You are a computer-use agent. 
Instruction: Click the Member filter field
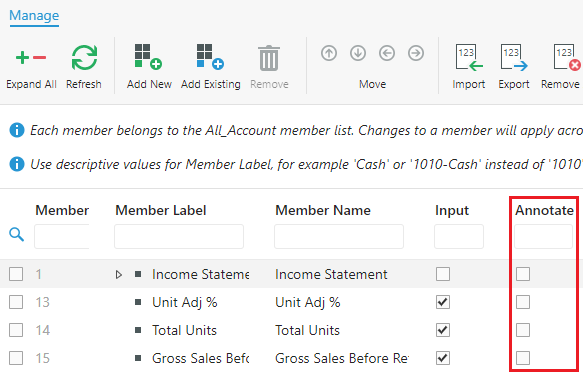coord(62,236)
